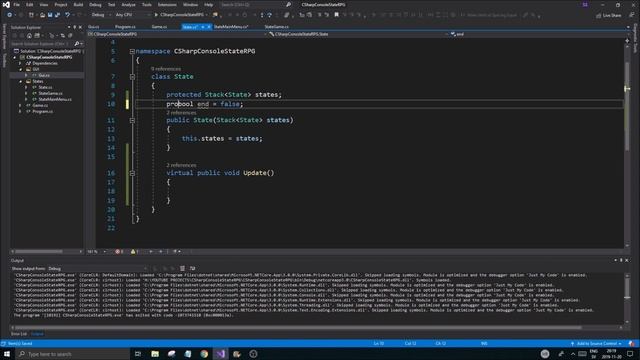
Task: Expand the Dependencies node
Action: 20,63
